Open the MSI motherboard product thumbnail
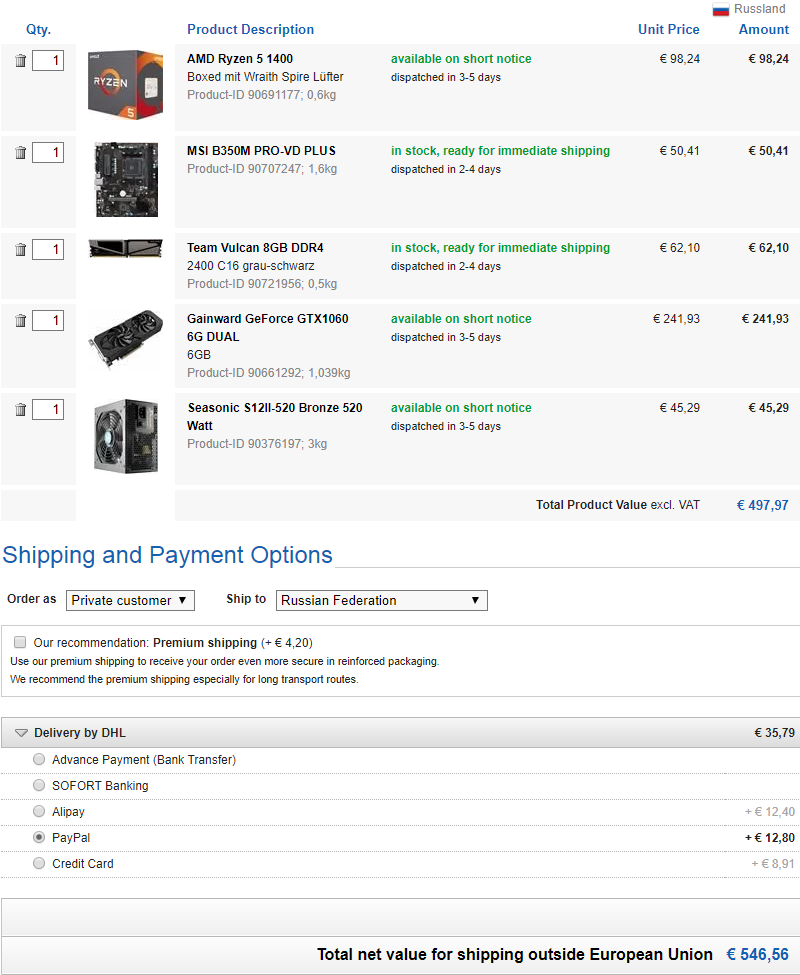This screenshot has width=800, height=975. click(125, 179)
